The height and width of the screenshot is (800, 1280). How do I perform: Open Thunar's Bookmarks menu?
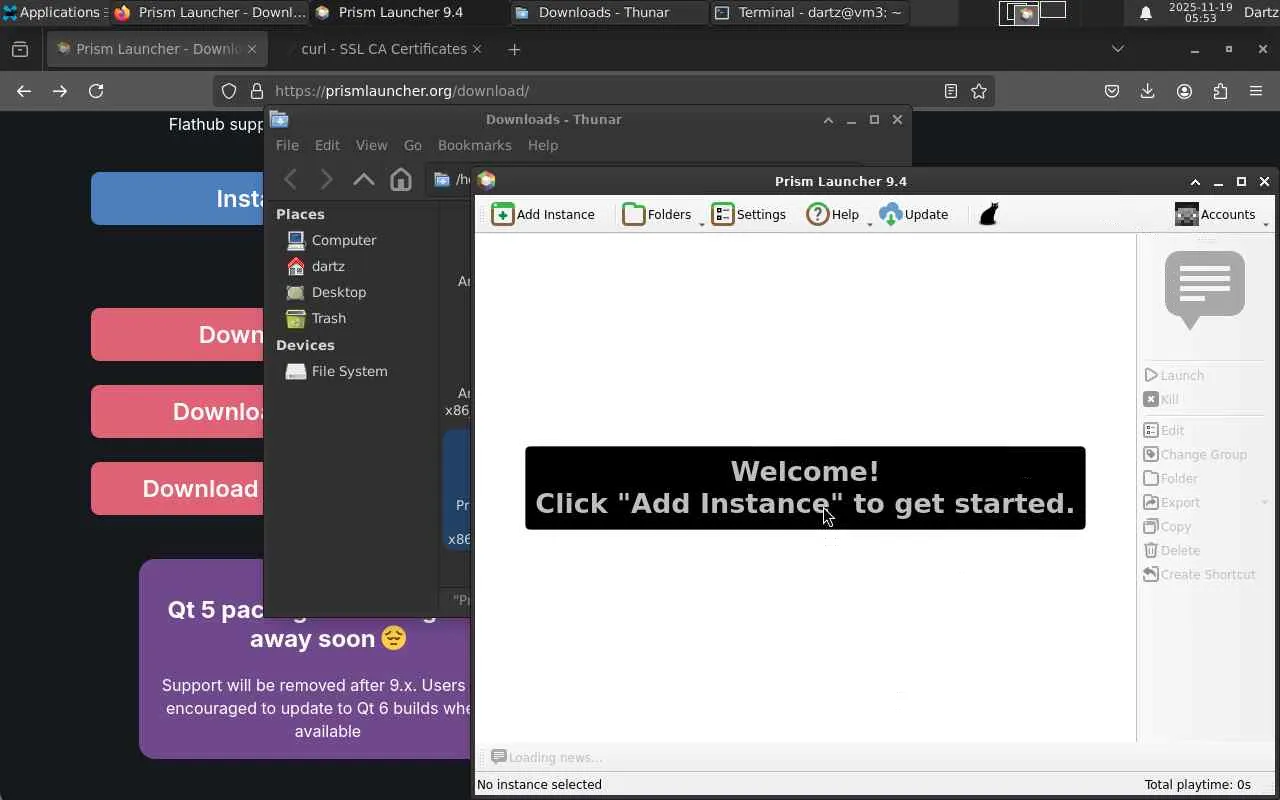[x=474, y=145]
